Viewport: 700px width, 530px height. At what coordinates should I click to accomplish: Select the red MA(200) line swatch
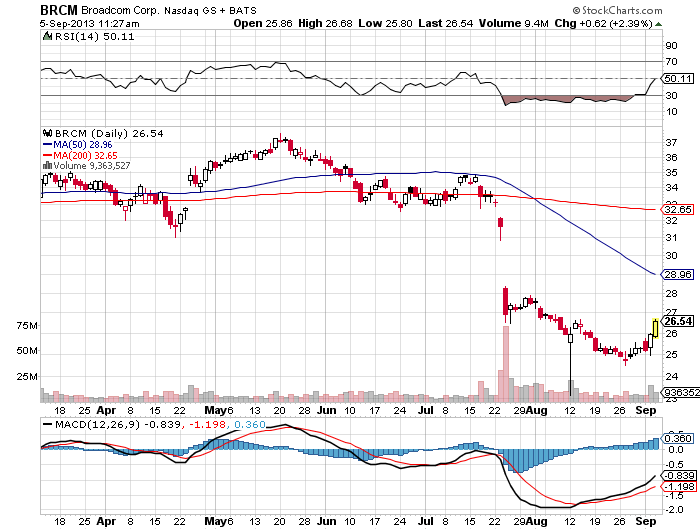(x=47, y=155)
